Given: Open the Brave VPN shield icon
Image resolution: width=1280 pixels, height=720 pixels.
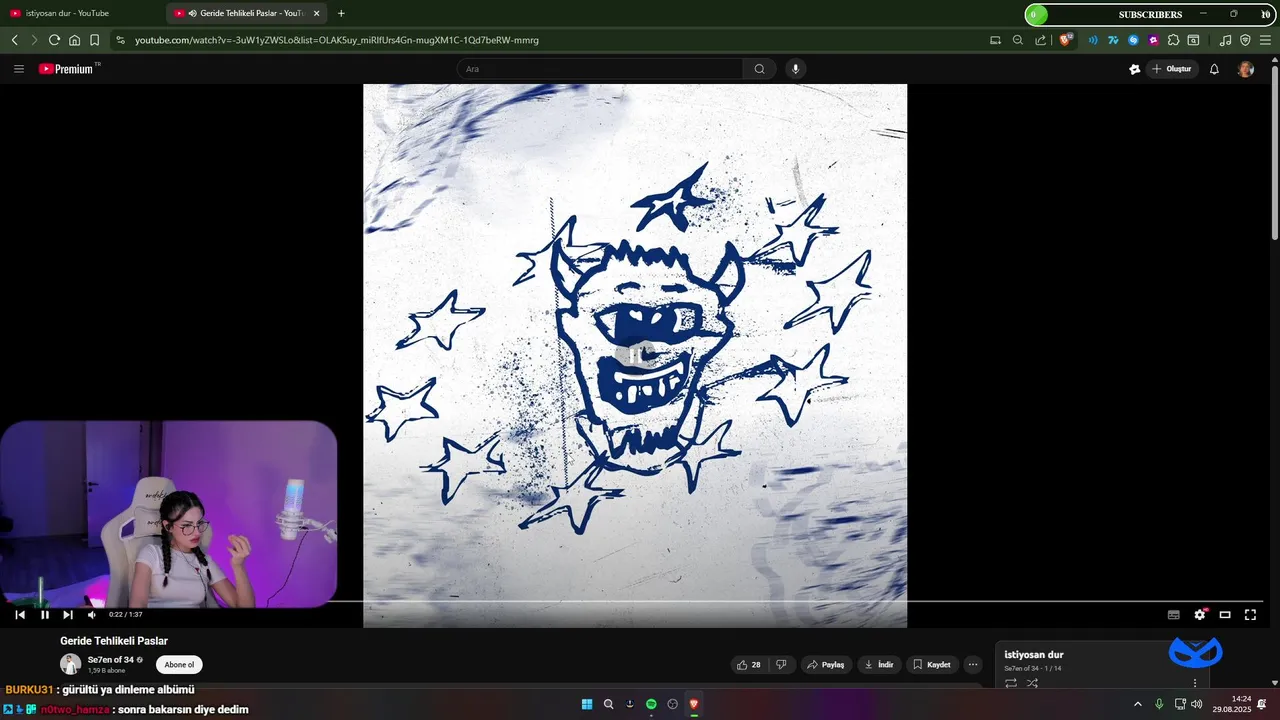Looking at the screenshot, I should click(1245, 40).
